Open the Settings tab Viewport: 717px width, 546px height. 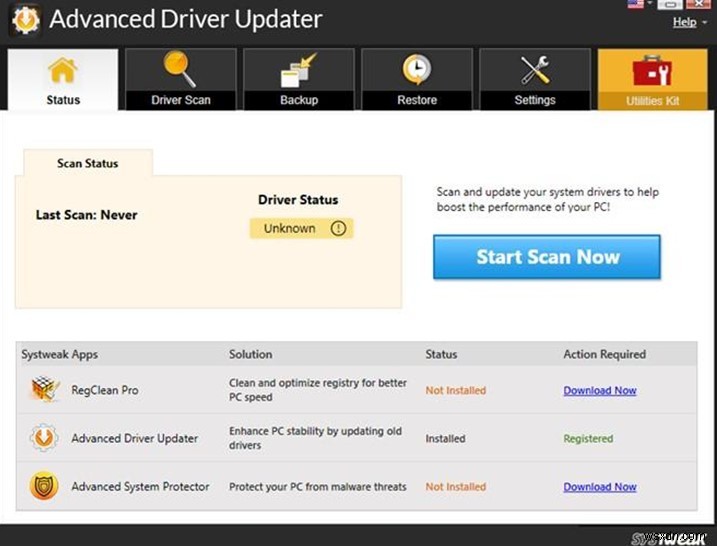(x=535, y=80)
